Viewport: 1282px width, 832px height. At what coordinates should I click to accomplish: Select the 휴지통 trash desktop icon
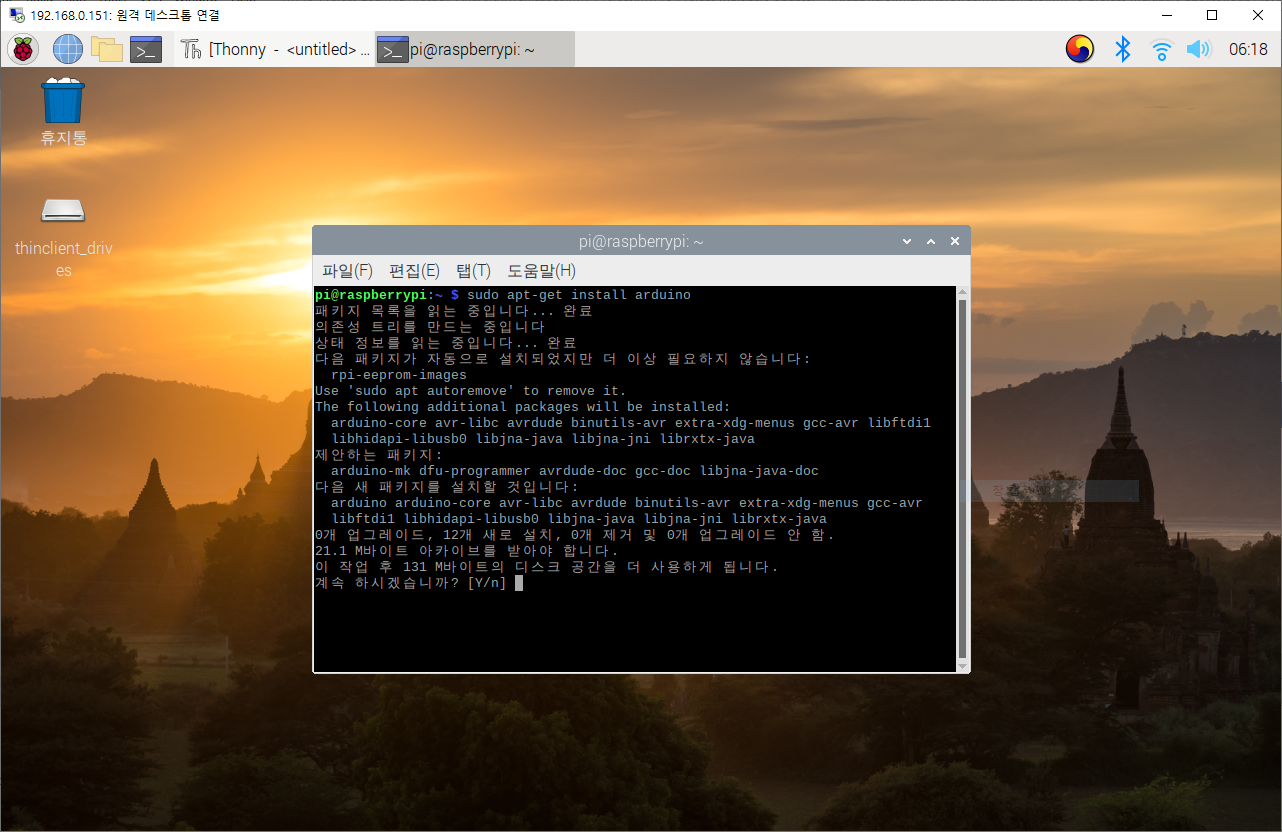(63, 113)
